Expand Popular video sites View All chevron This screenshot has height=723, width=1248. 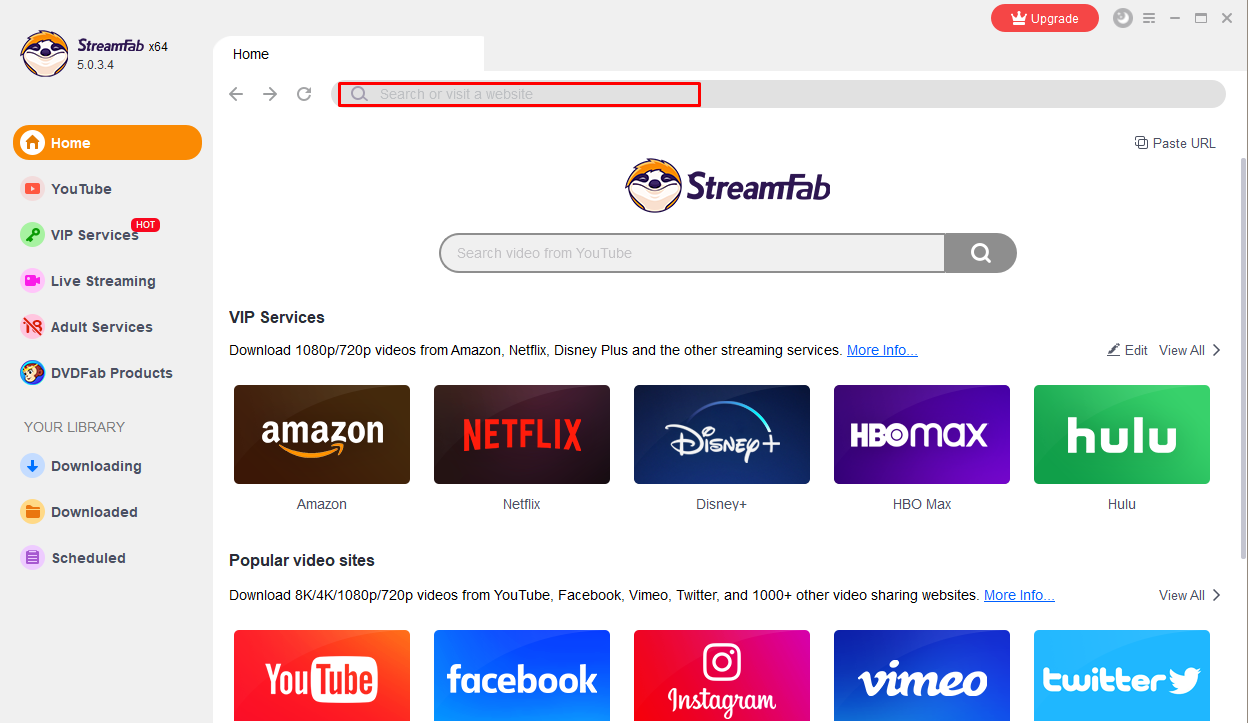1217,595
